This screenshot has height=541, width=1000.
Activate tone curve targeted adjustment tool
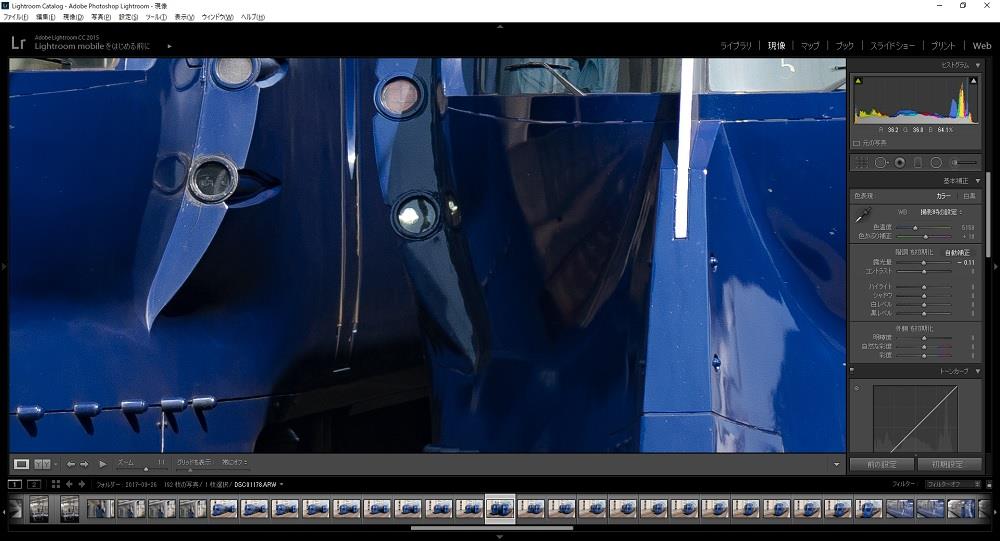coord(857,388)
